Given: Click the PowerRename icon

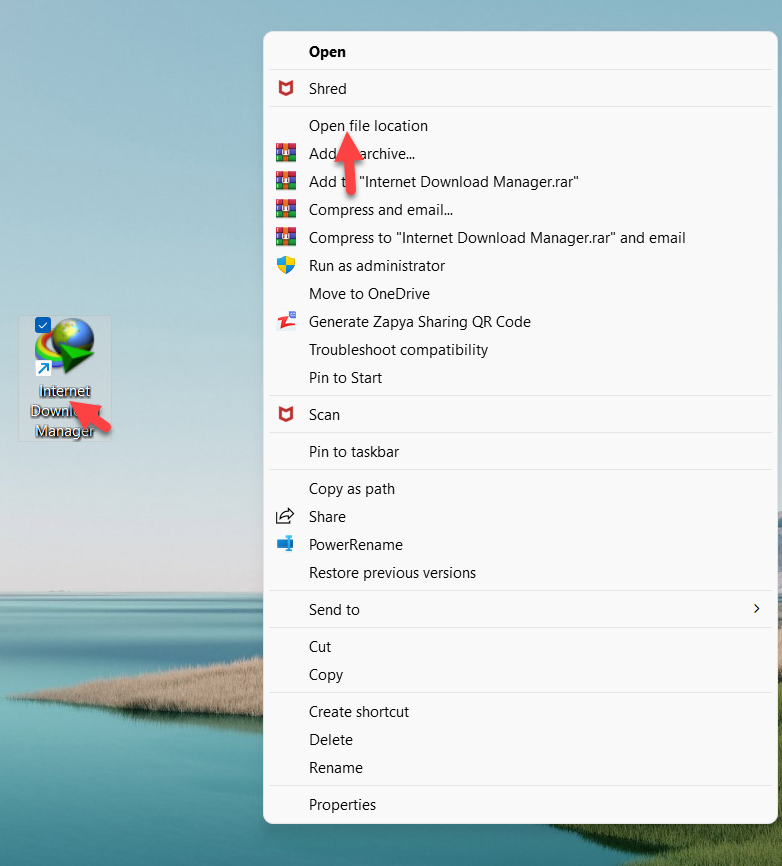Looking at the screenshot, I should [x=286, y=545].
